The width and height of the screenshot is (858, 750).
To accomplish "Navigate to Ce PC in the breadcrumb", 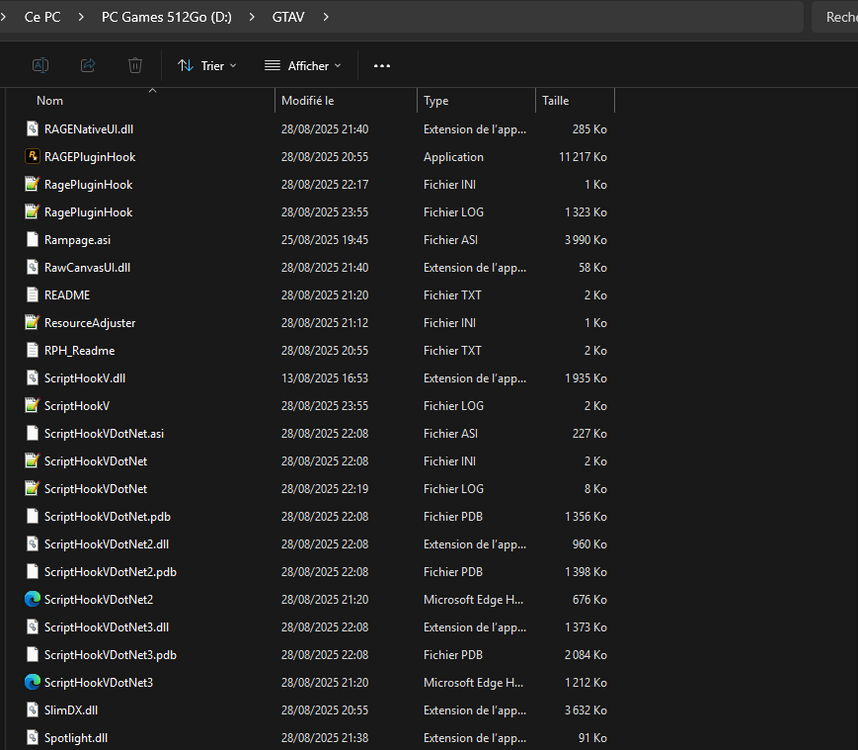I will pyautogui.click(x=42, y=17).
